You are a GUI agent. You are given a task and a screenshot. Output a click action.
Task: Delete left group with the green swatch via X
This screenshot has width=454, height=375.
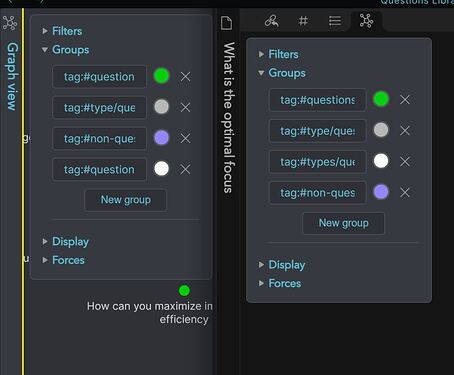(x=185, y=77)
